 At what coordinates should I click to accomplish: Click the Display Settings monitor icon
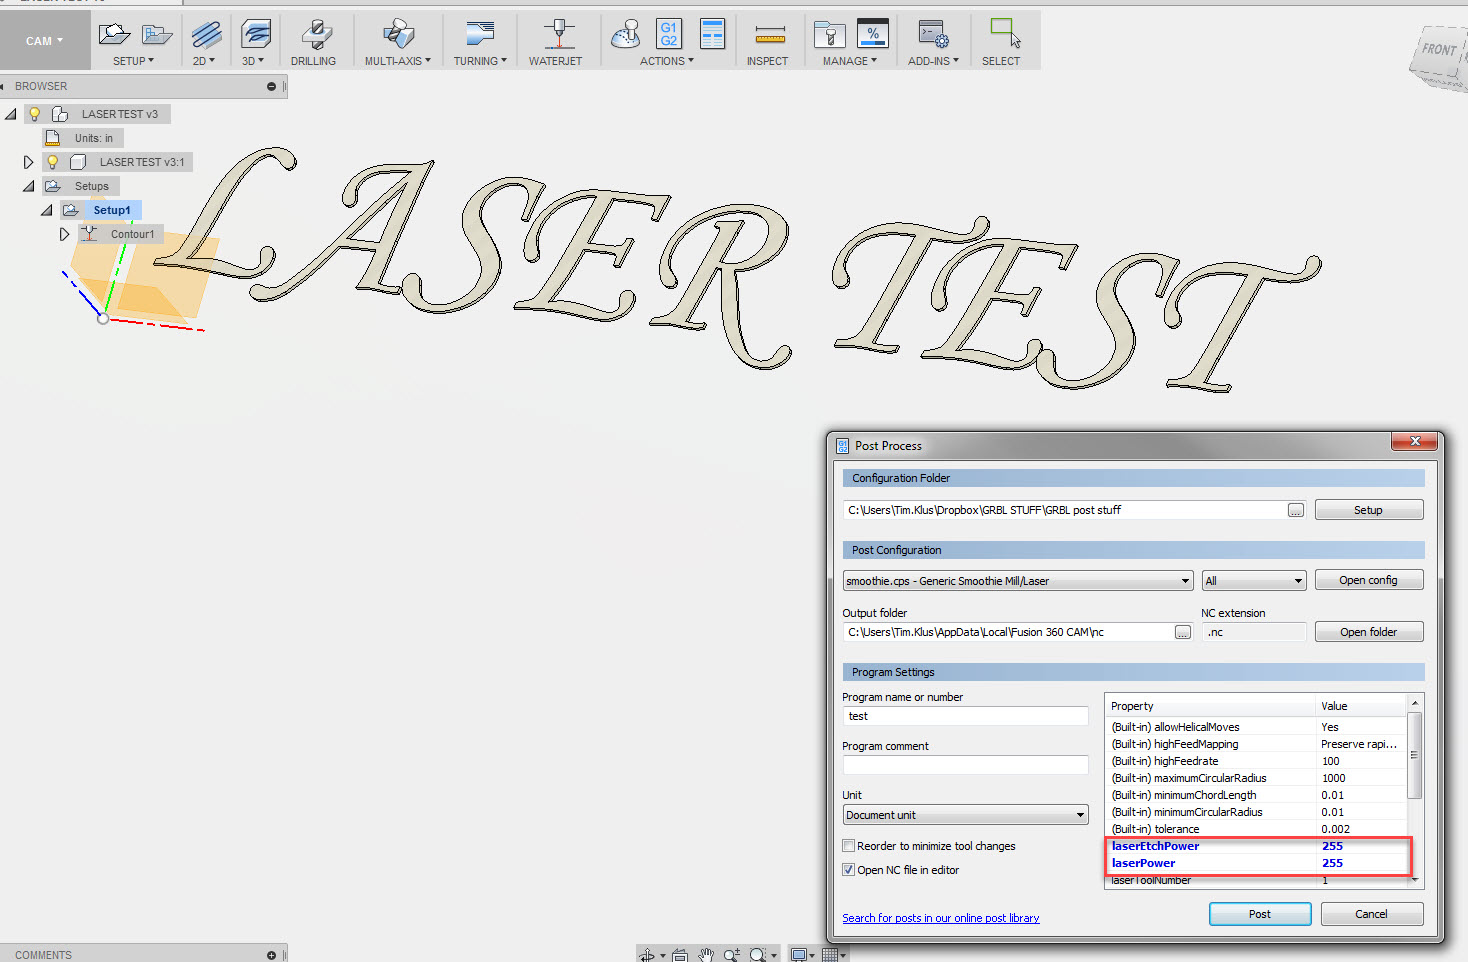(798, 955)
